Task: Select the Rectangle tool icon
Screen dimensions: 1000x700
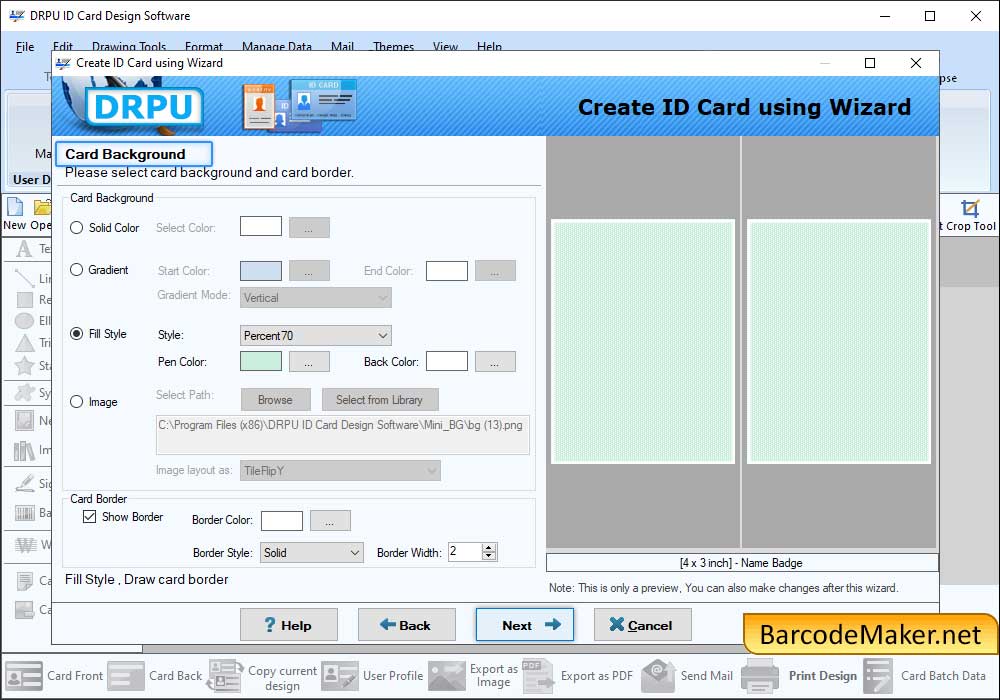Action: click(24, 299)
